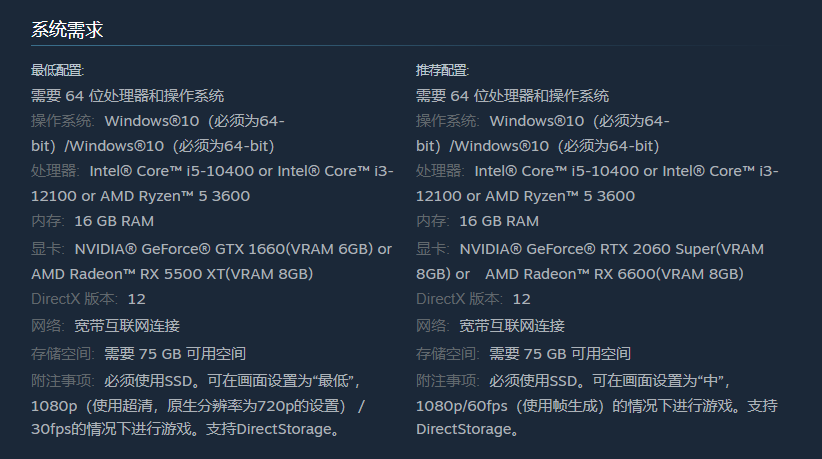Click 需要 75 GB 可用空间 under 最低配置

[175, 354]
